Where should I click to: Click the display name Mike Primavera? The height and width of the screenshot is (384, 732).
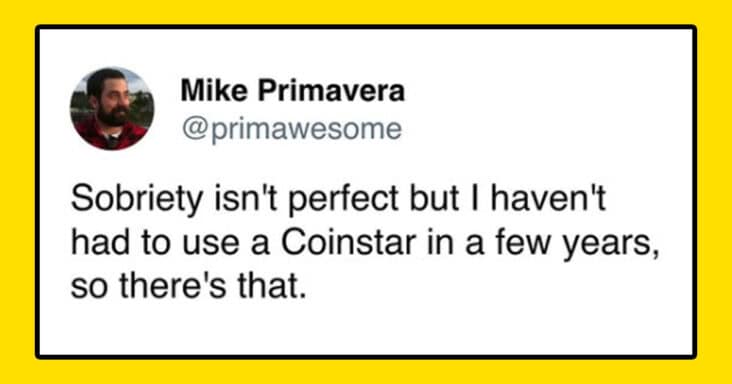[292, 91]
